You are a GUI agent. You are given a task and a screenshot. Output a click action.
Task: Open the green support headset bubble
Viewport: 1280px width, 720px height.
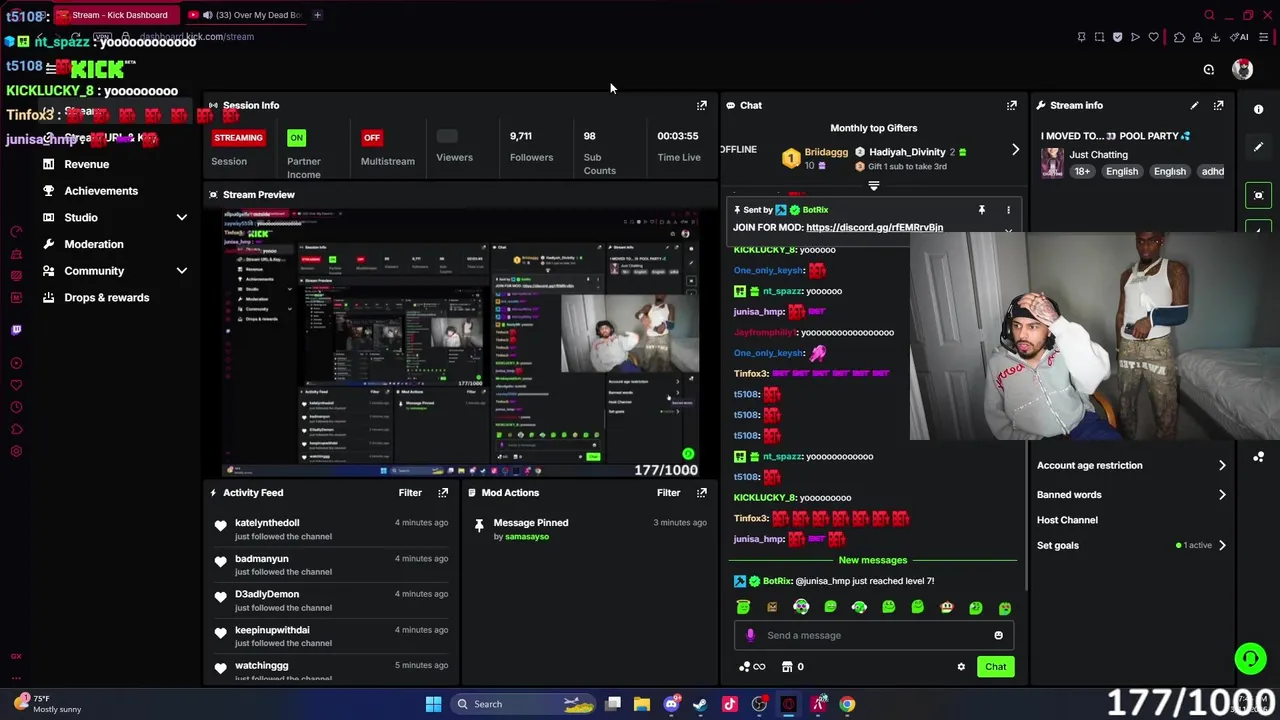pyautogui.click(x=1249, y=658)
